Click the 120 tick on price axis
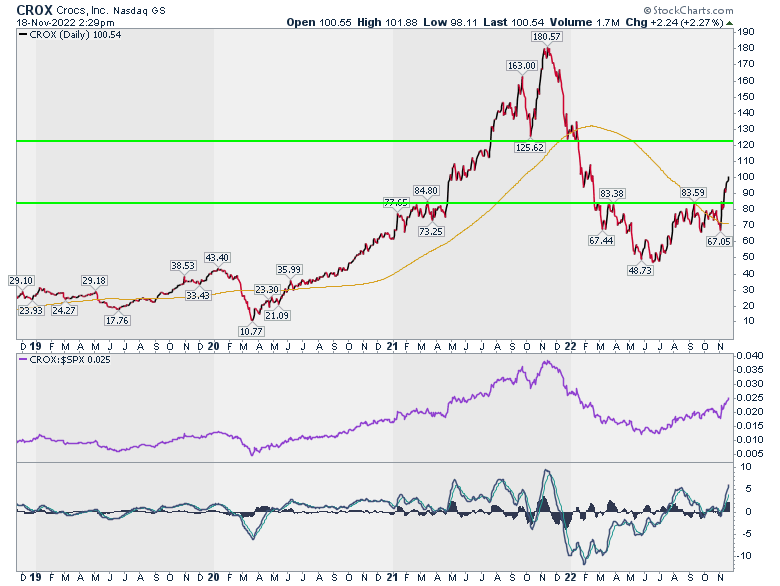Viewport: 780px width, 586px height. click(746, 145)
